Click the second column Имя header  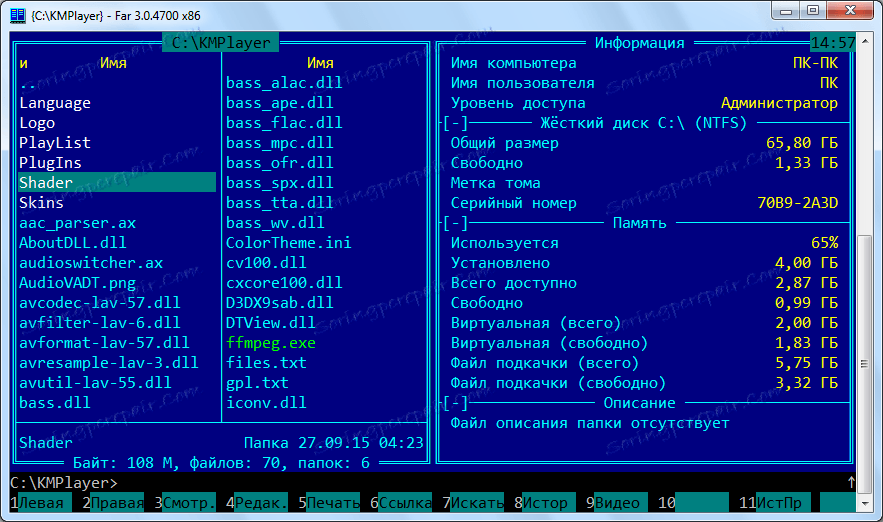coord(320,63)
